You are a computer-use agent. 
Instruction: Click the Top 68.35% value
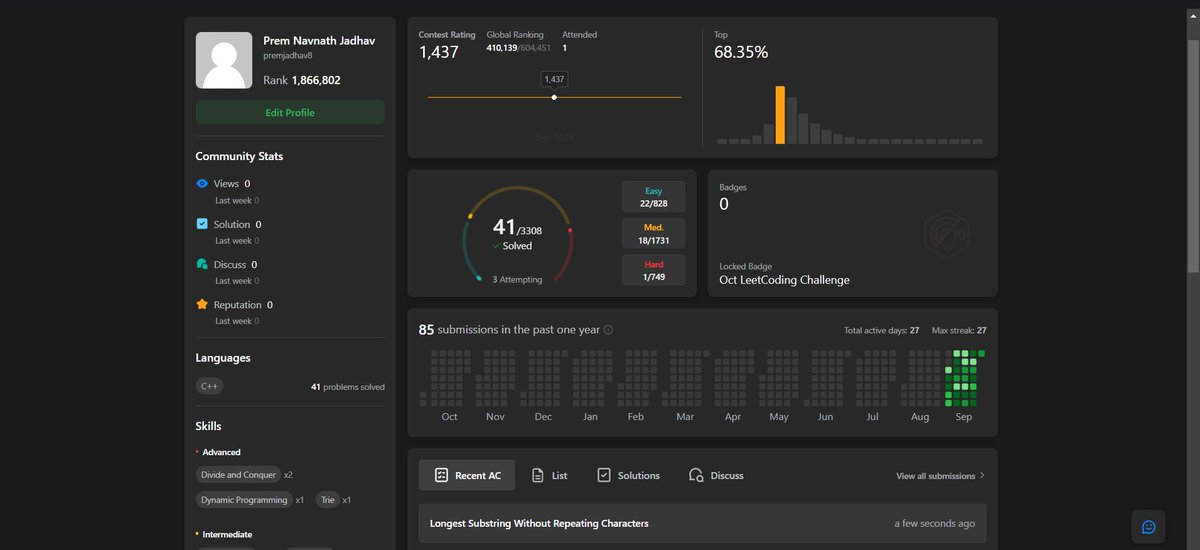[741, 52]
